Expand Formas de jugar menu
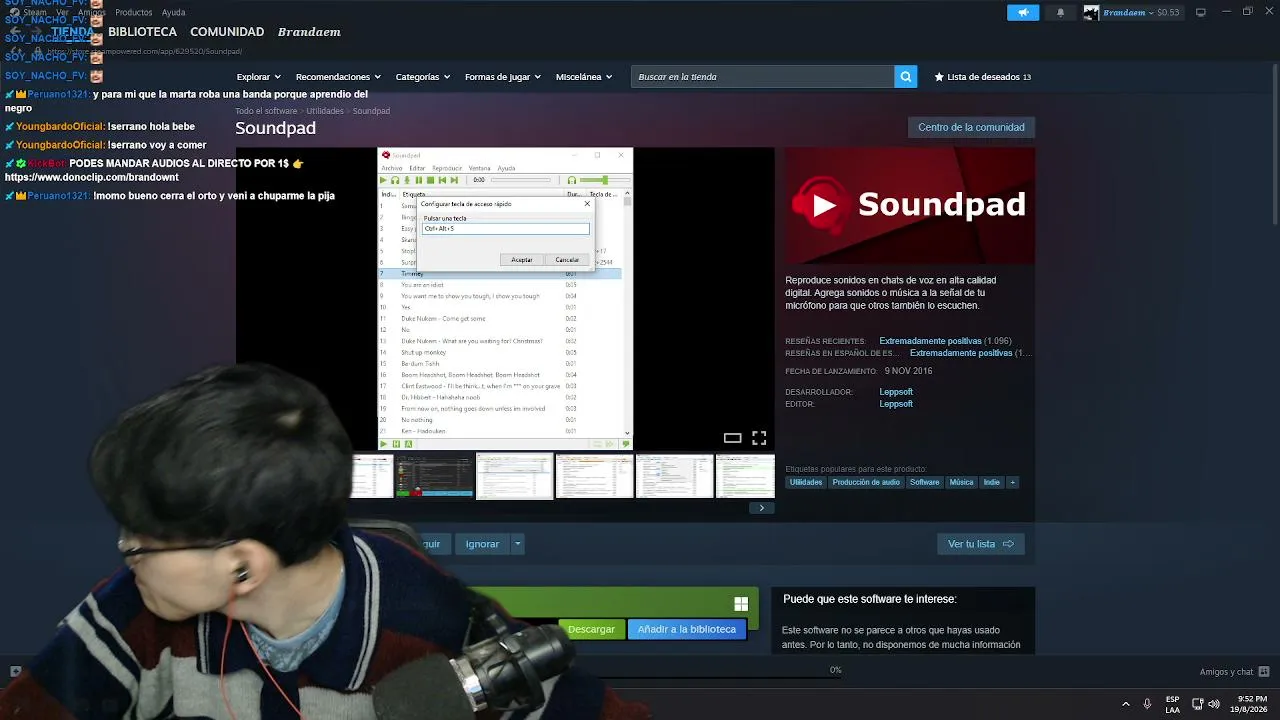 [x=503, y=77]
